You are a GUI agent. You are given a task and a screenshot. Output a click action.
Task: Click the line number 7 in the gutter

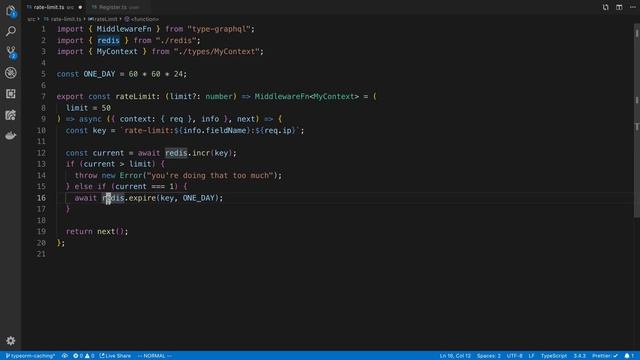(43, 97)
